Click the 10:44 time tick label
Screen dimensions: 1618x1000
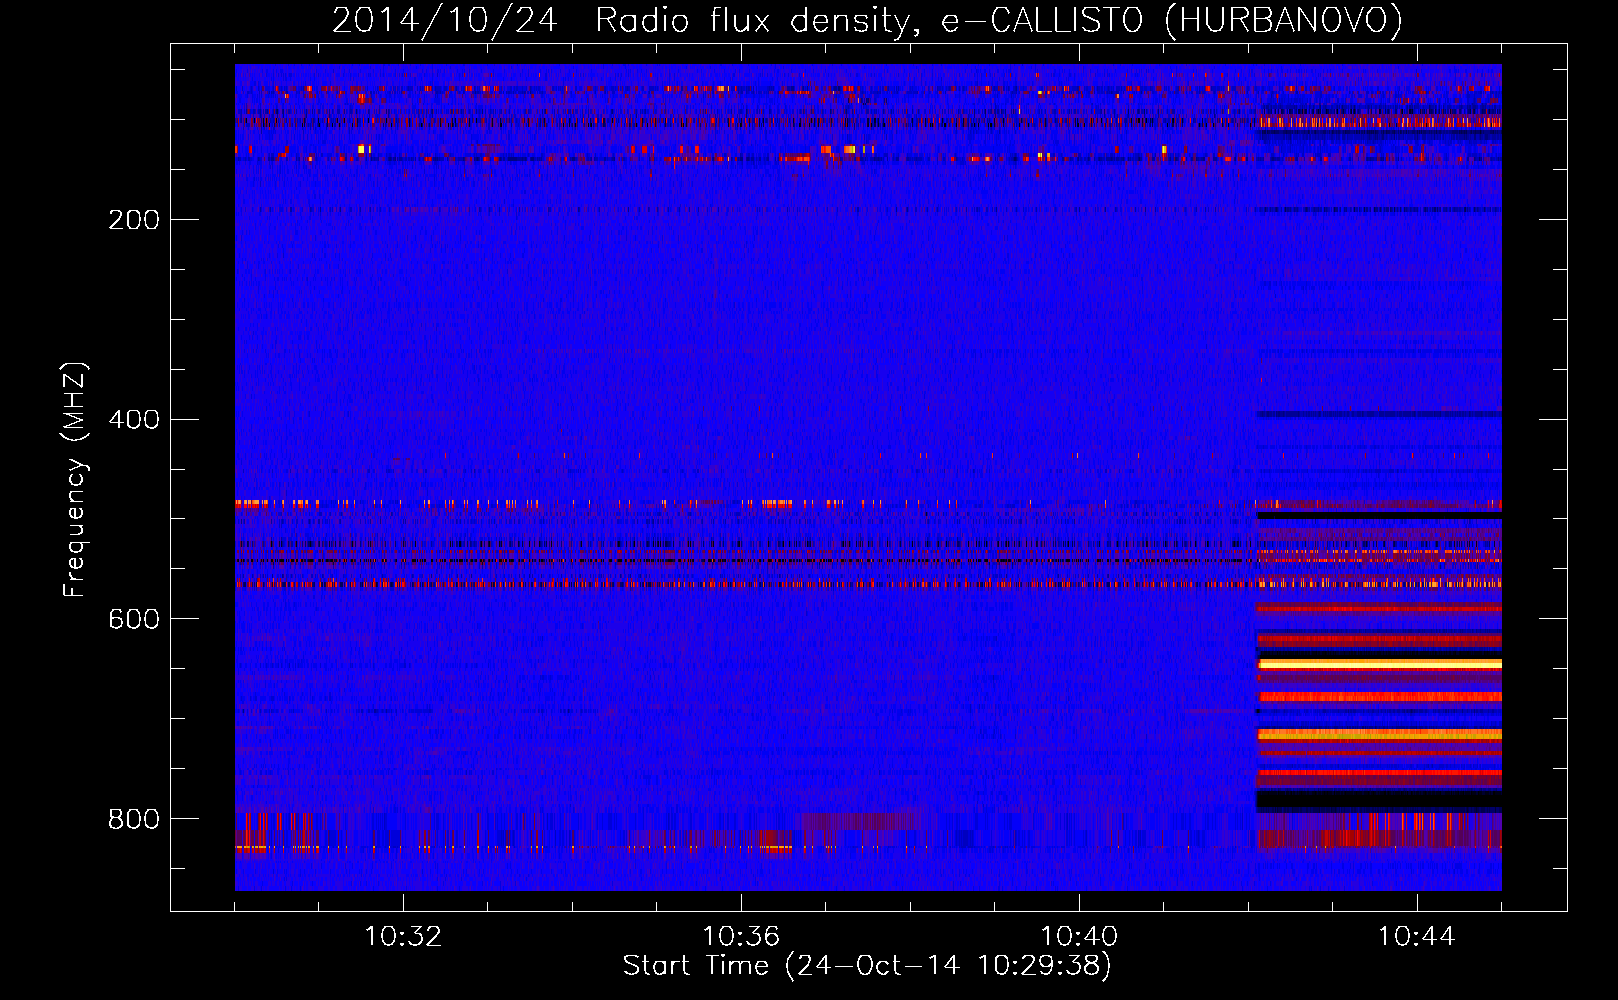click(x=1417, y=937)
